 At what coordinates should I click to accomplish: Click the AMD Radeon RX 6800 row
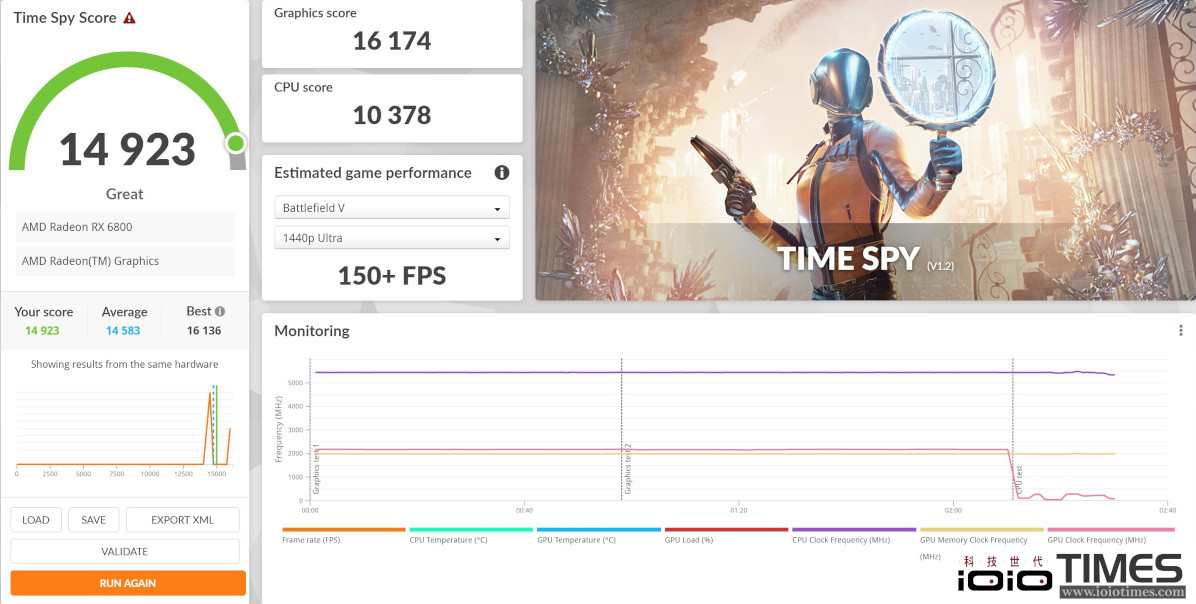pos(124,226)
